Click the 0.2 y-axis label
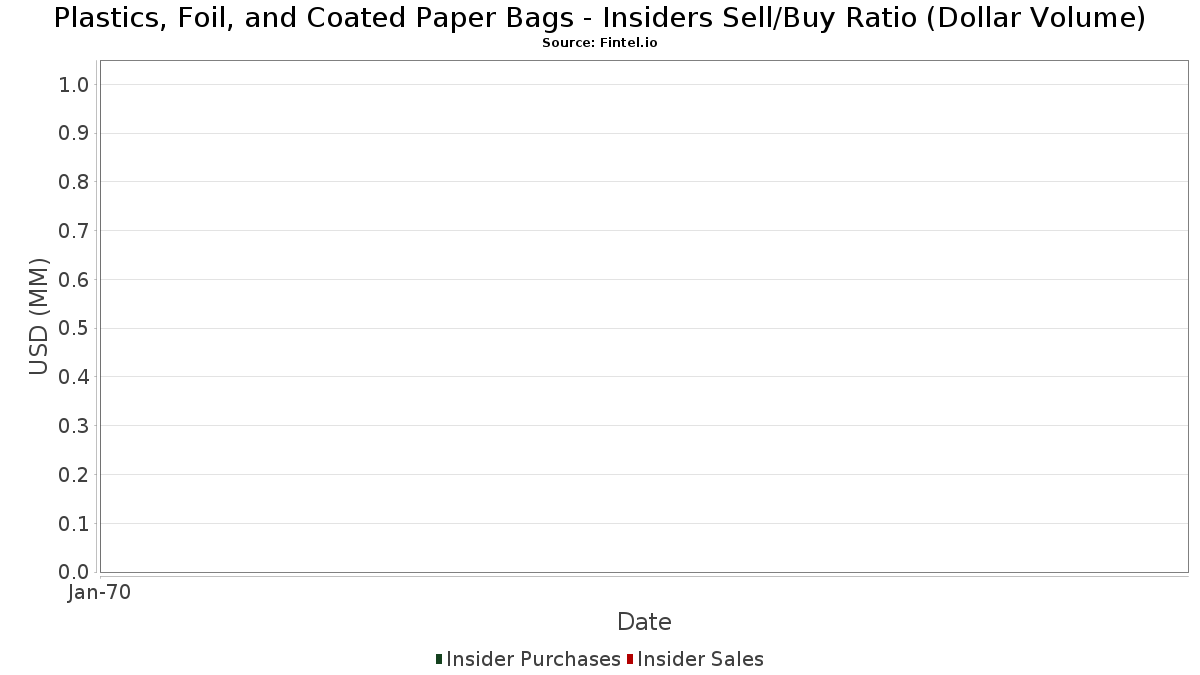This screenshot has width=1200, height=675. pyautogui.click(x=75, y=475)
